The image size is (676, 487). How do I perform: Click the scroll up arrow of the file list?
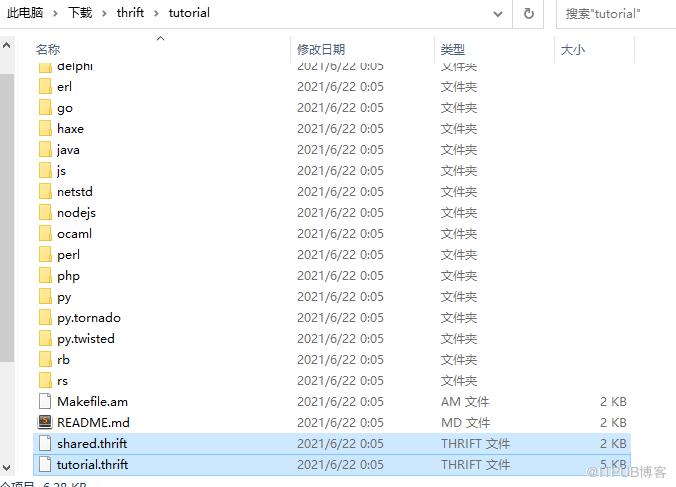[7, 45]
